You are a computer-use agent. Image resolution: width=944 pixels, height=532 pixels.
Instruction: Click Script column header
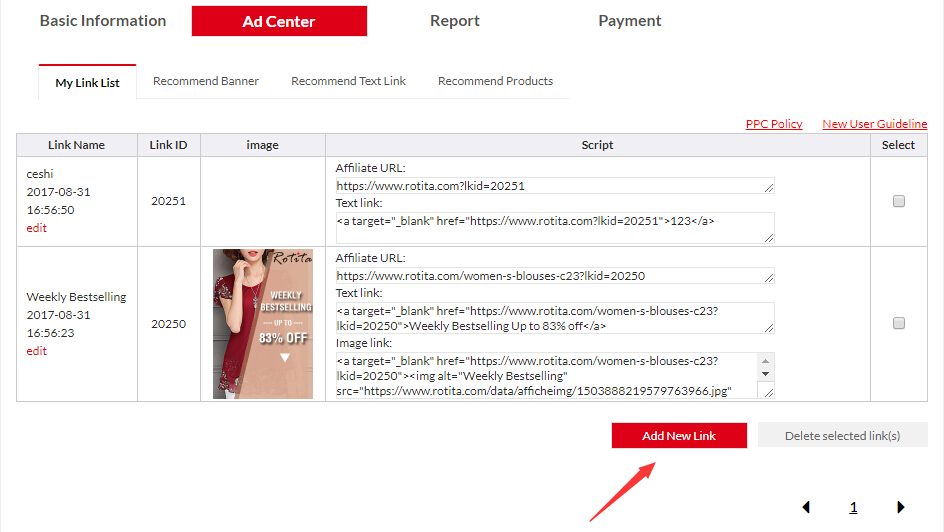coord(597,145)
